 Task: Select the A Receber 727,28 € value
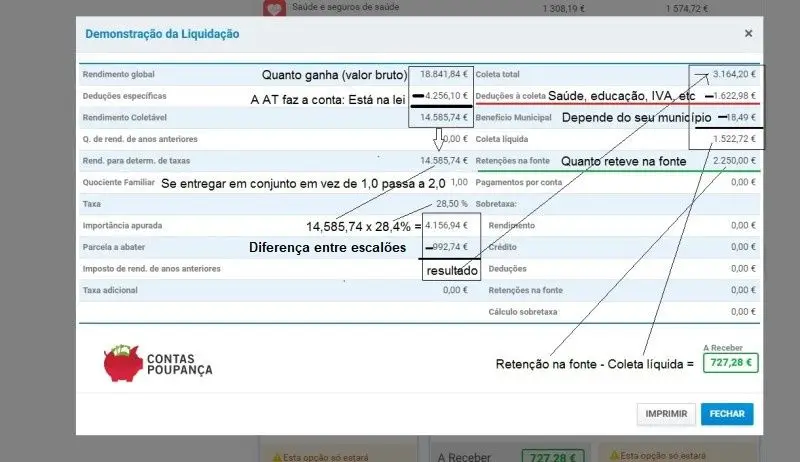(731, 363)
